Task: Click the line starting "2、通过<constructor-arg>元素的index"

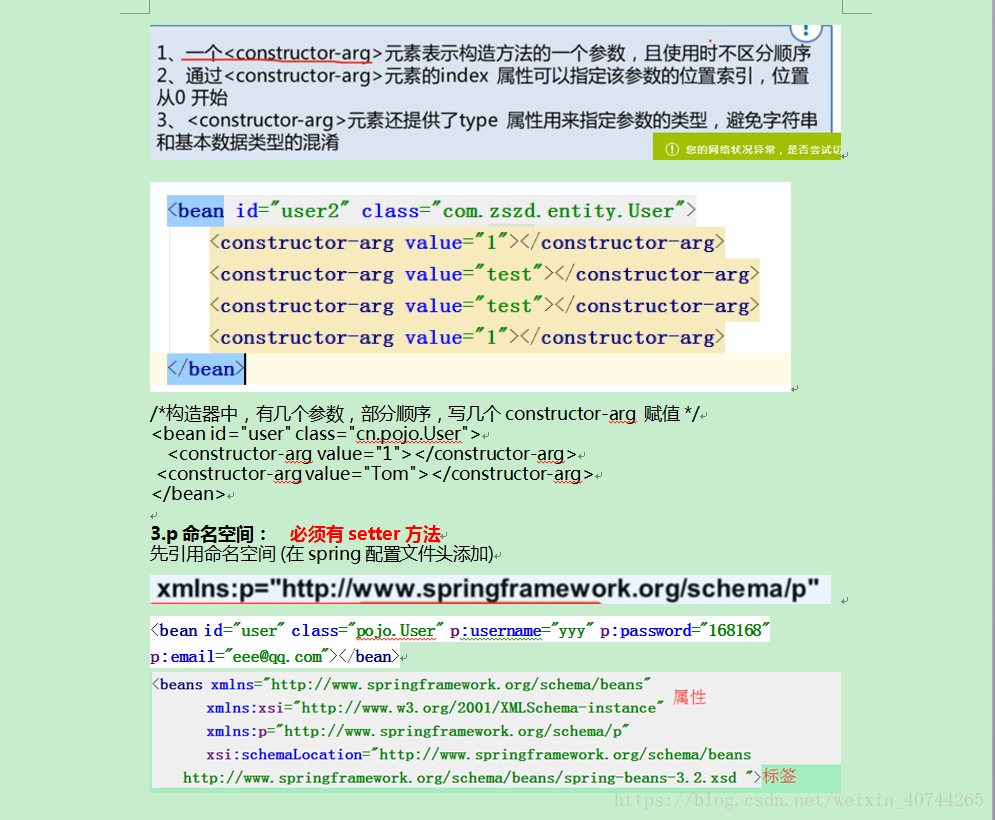Action: pos(483,76)
